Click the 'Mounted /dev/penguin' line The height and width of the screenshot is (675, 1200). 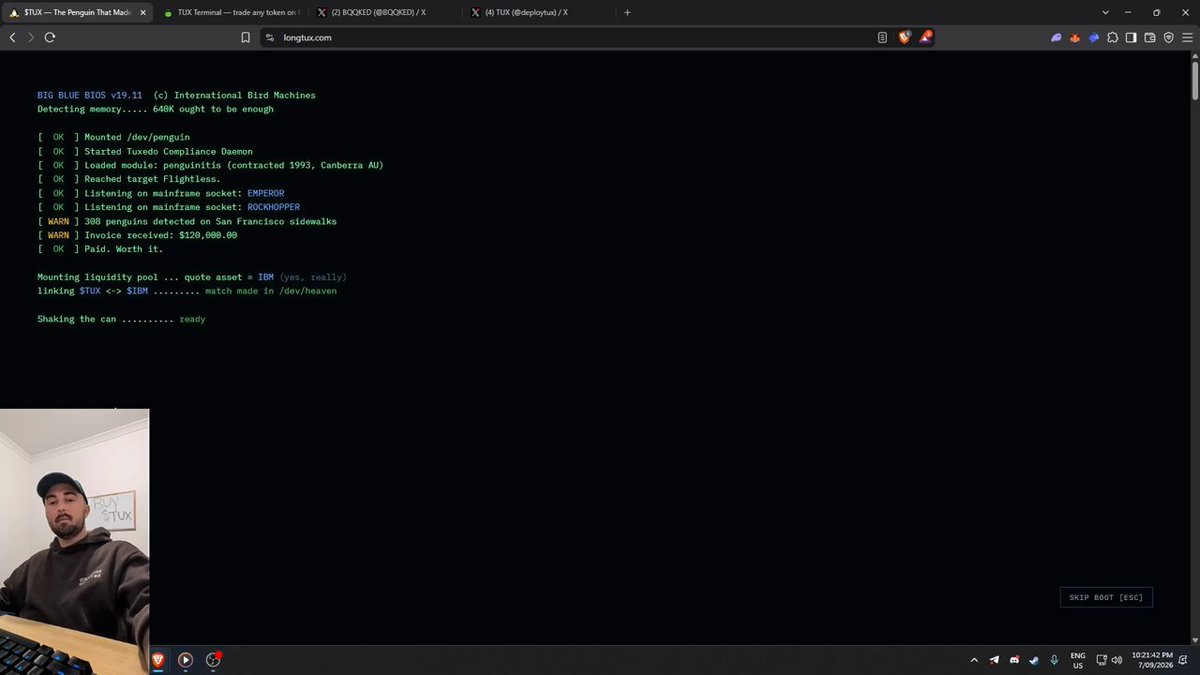(x=137, y=137)
